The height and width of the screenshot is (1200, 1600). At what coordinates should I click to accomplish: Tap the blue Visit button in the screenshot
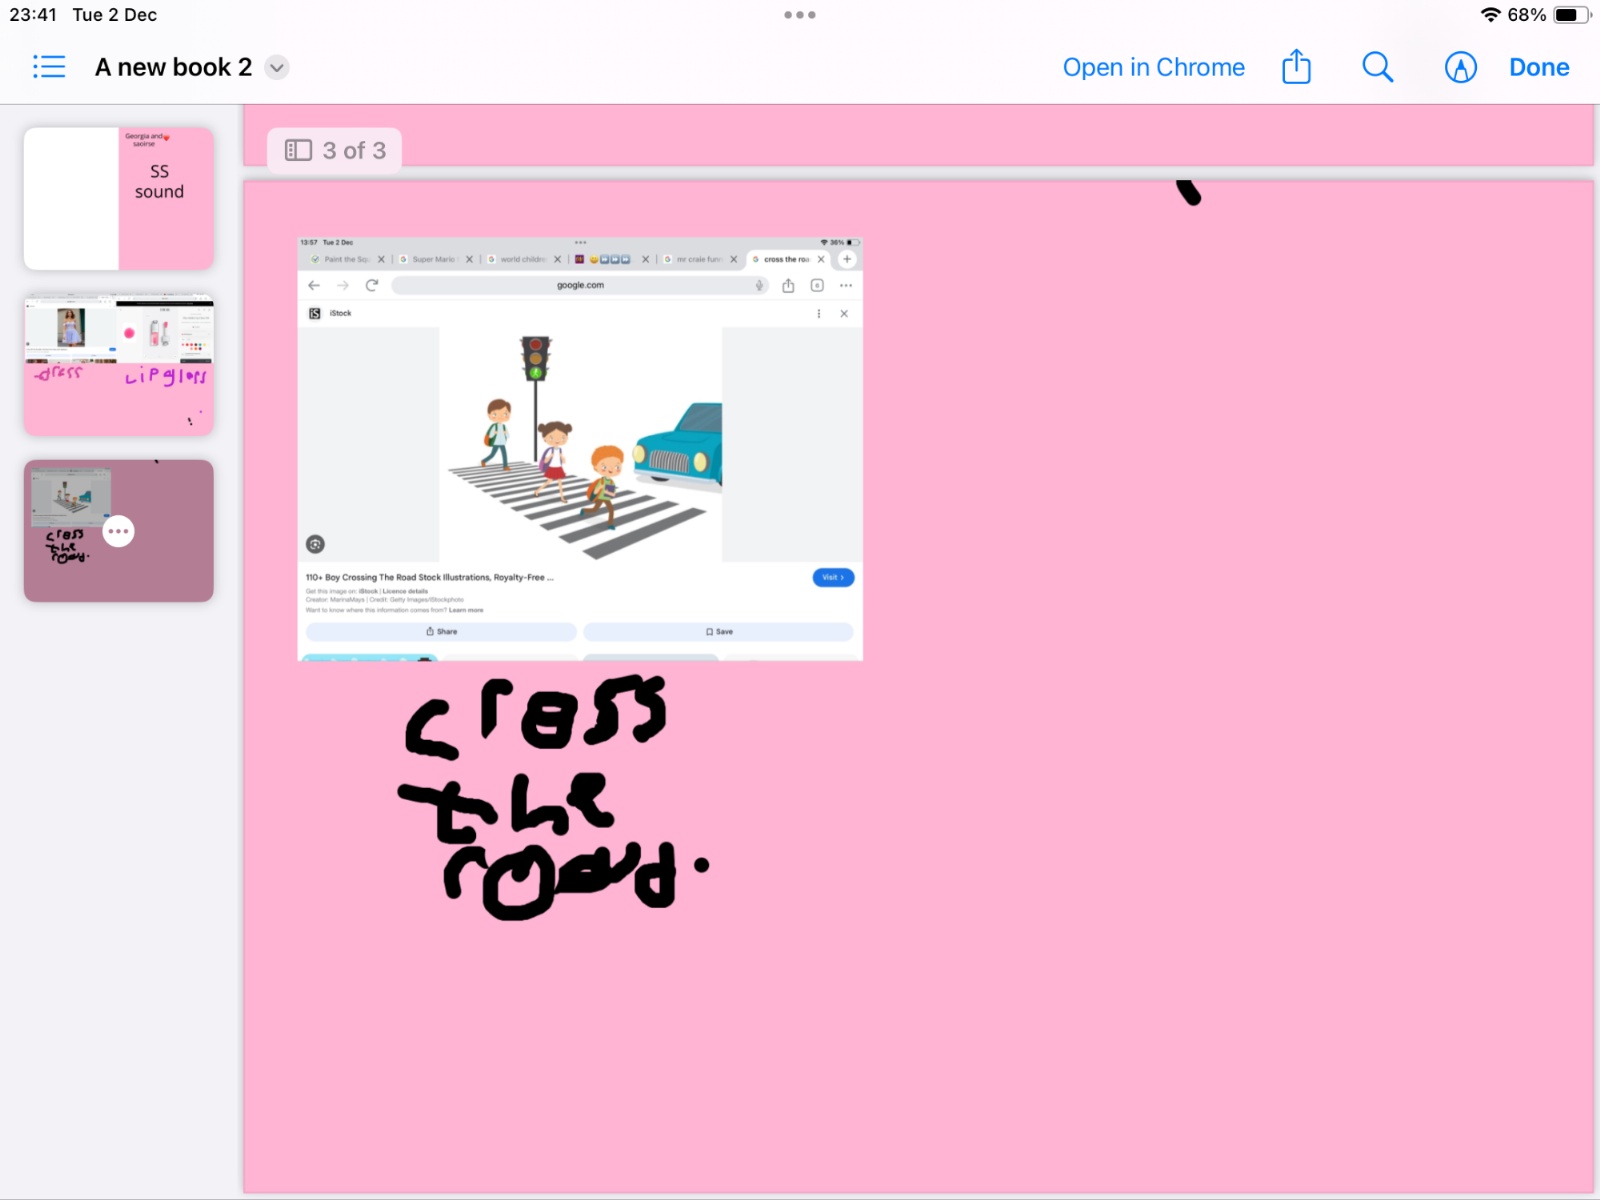(x=832, y=577)
